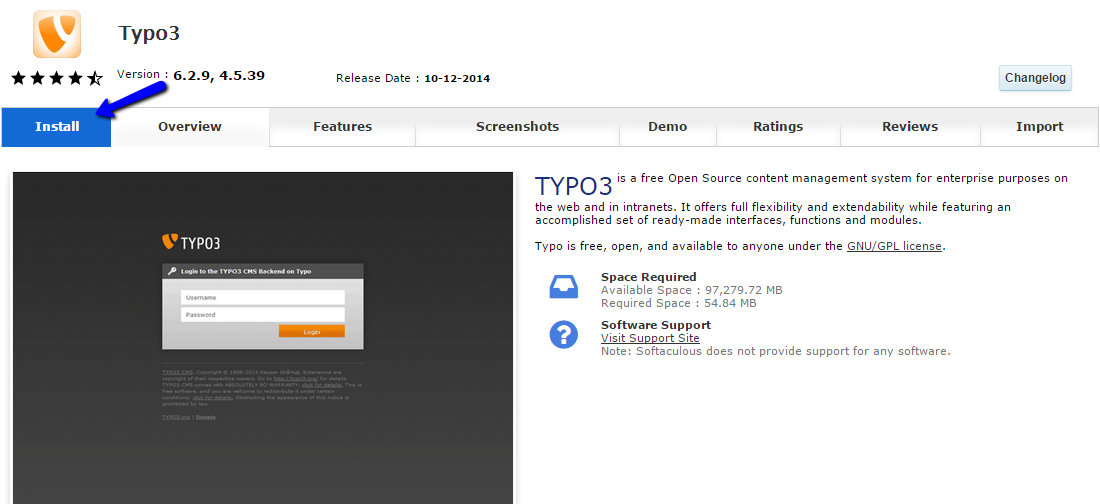Go to the Import tab
Image resolution: width=1100 pixels, height=504 pixels.
click(1040, 127)
